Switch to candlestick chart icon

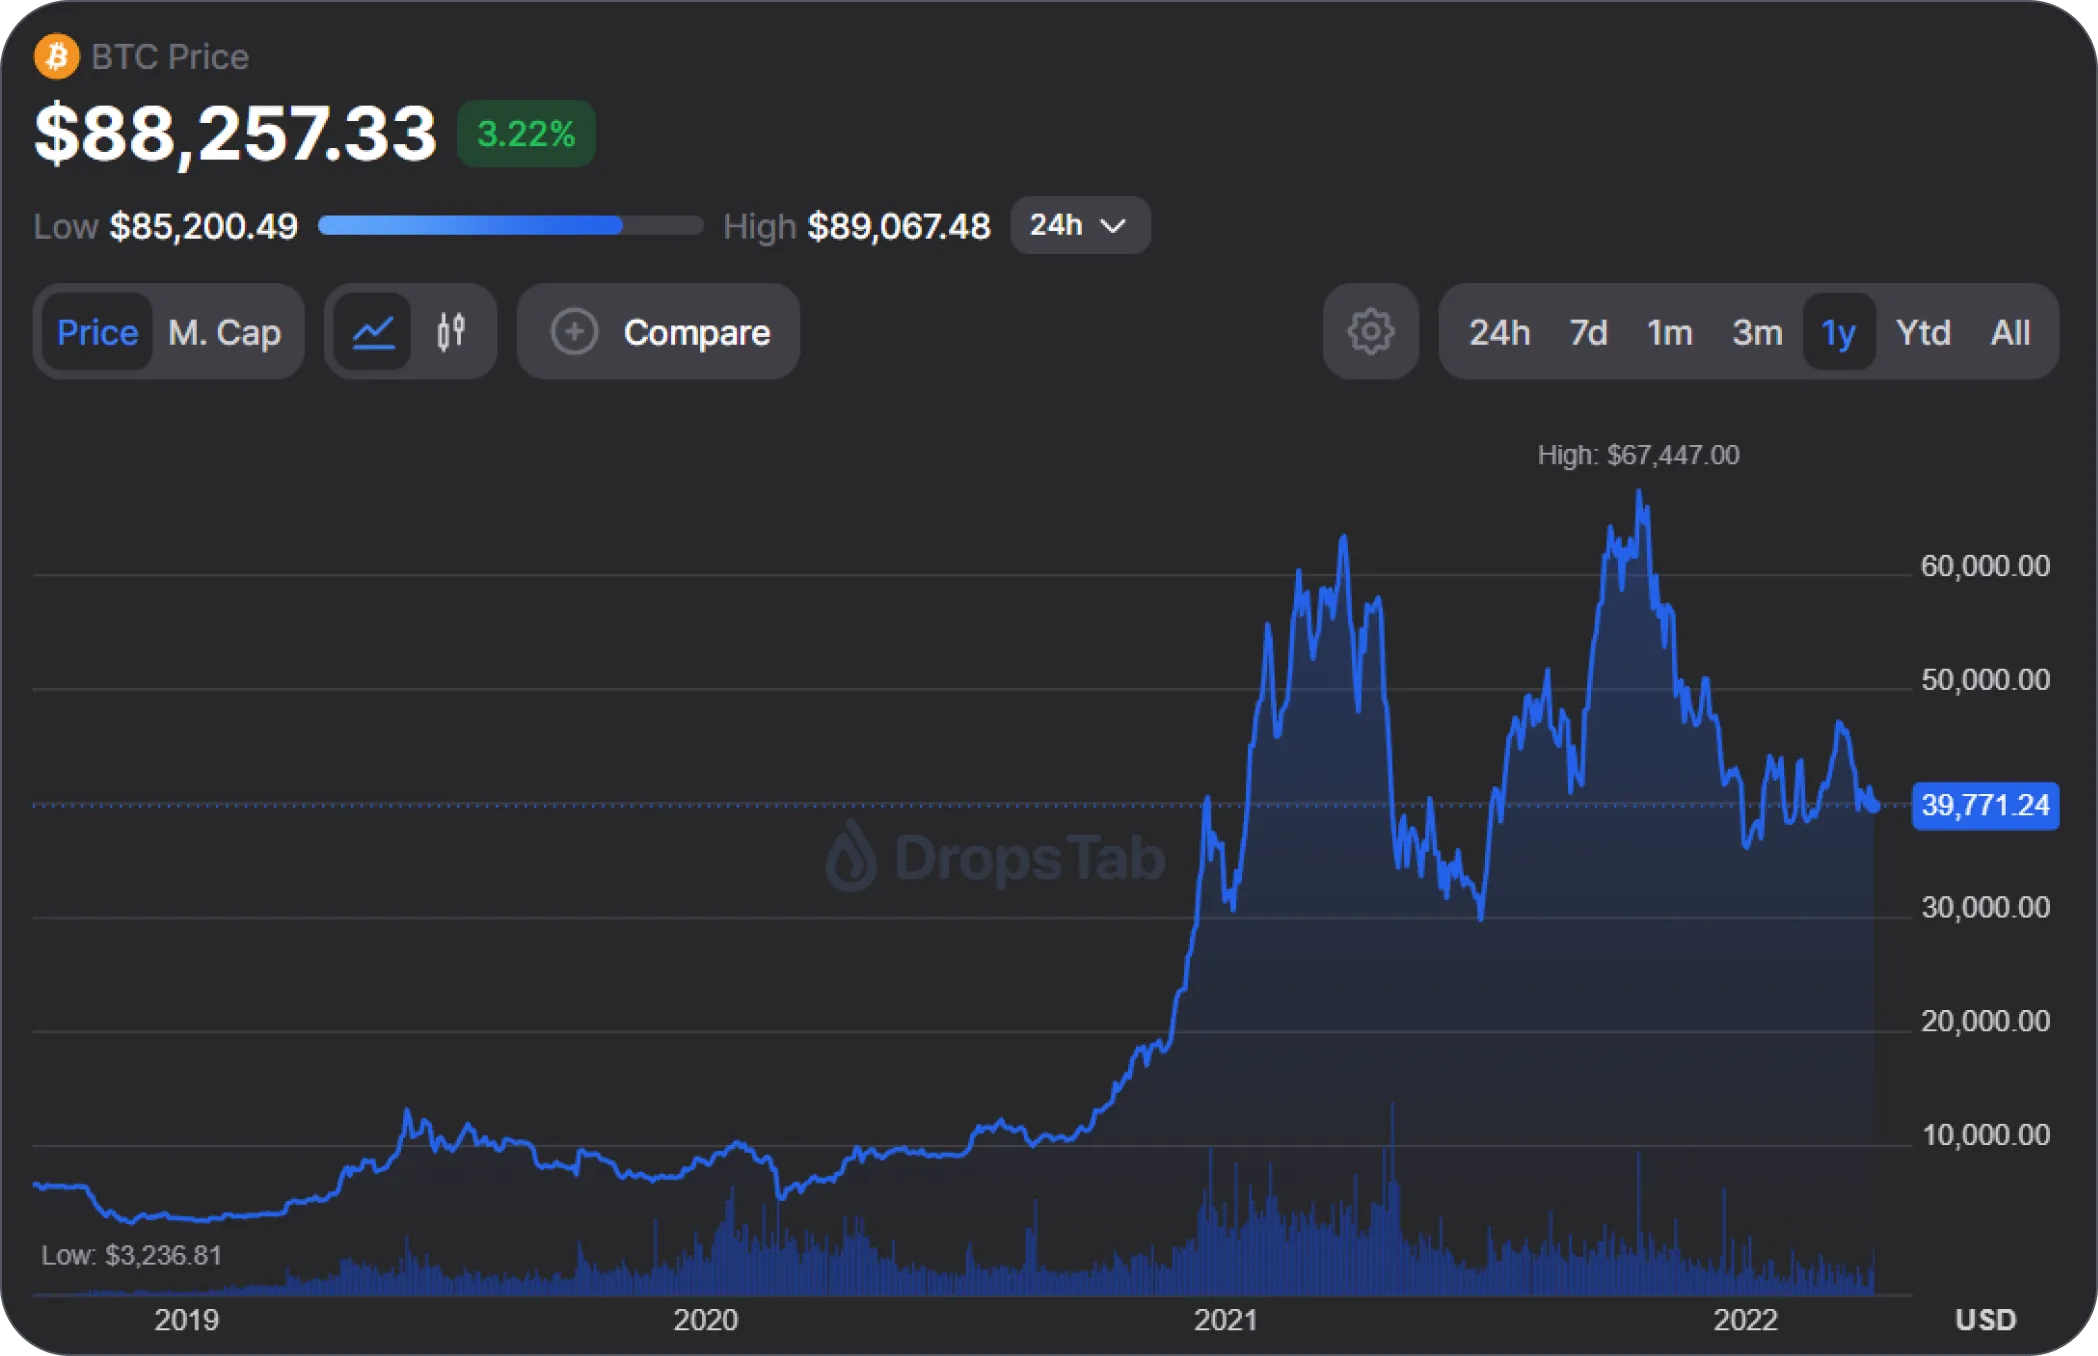(451, 332)
